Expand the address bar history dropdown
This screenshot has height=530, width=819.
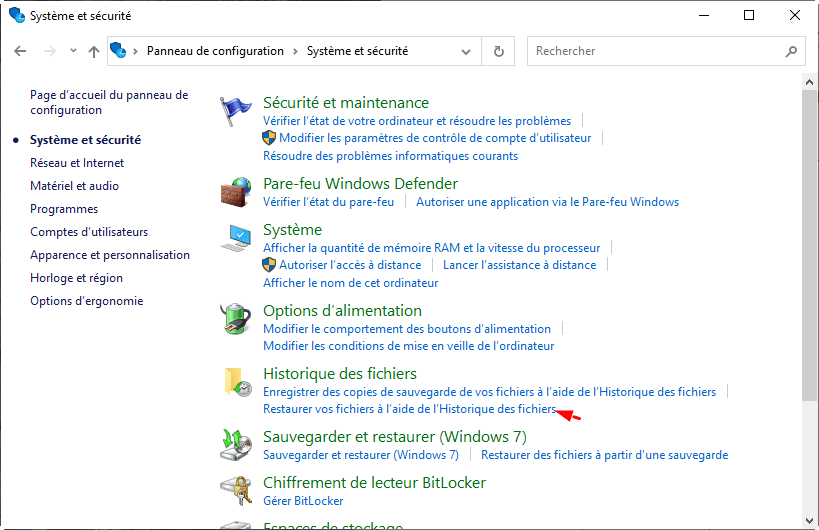(466, 52)
